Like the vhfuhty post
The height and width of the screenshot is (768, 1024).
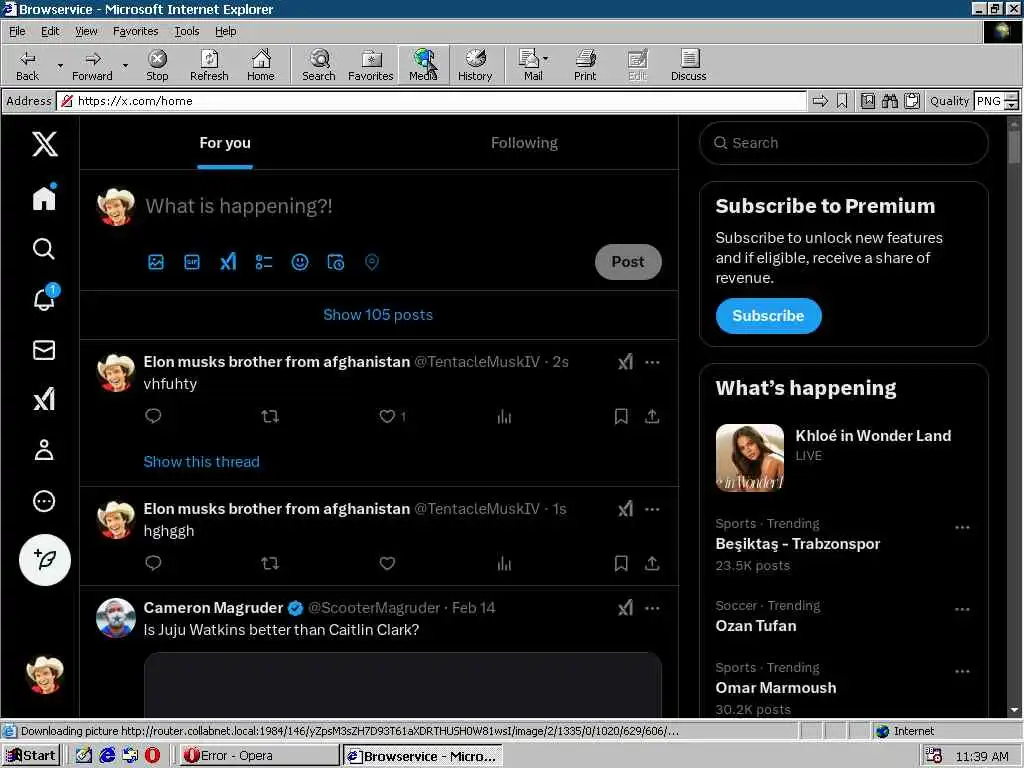pyautogui.click(x=387, y=417)
